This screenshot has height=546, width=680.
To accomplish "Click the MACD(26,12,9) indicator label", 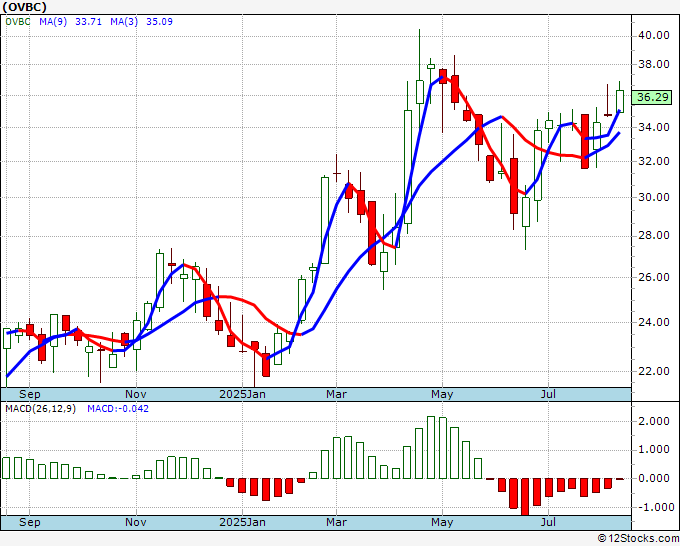I will coord(40,409).
